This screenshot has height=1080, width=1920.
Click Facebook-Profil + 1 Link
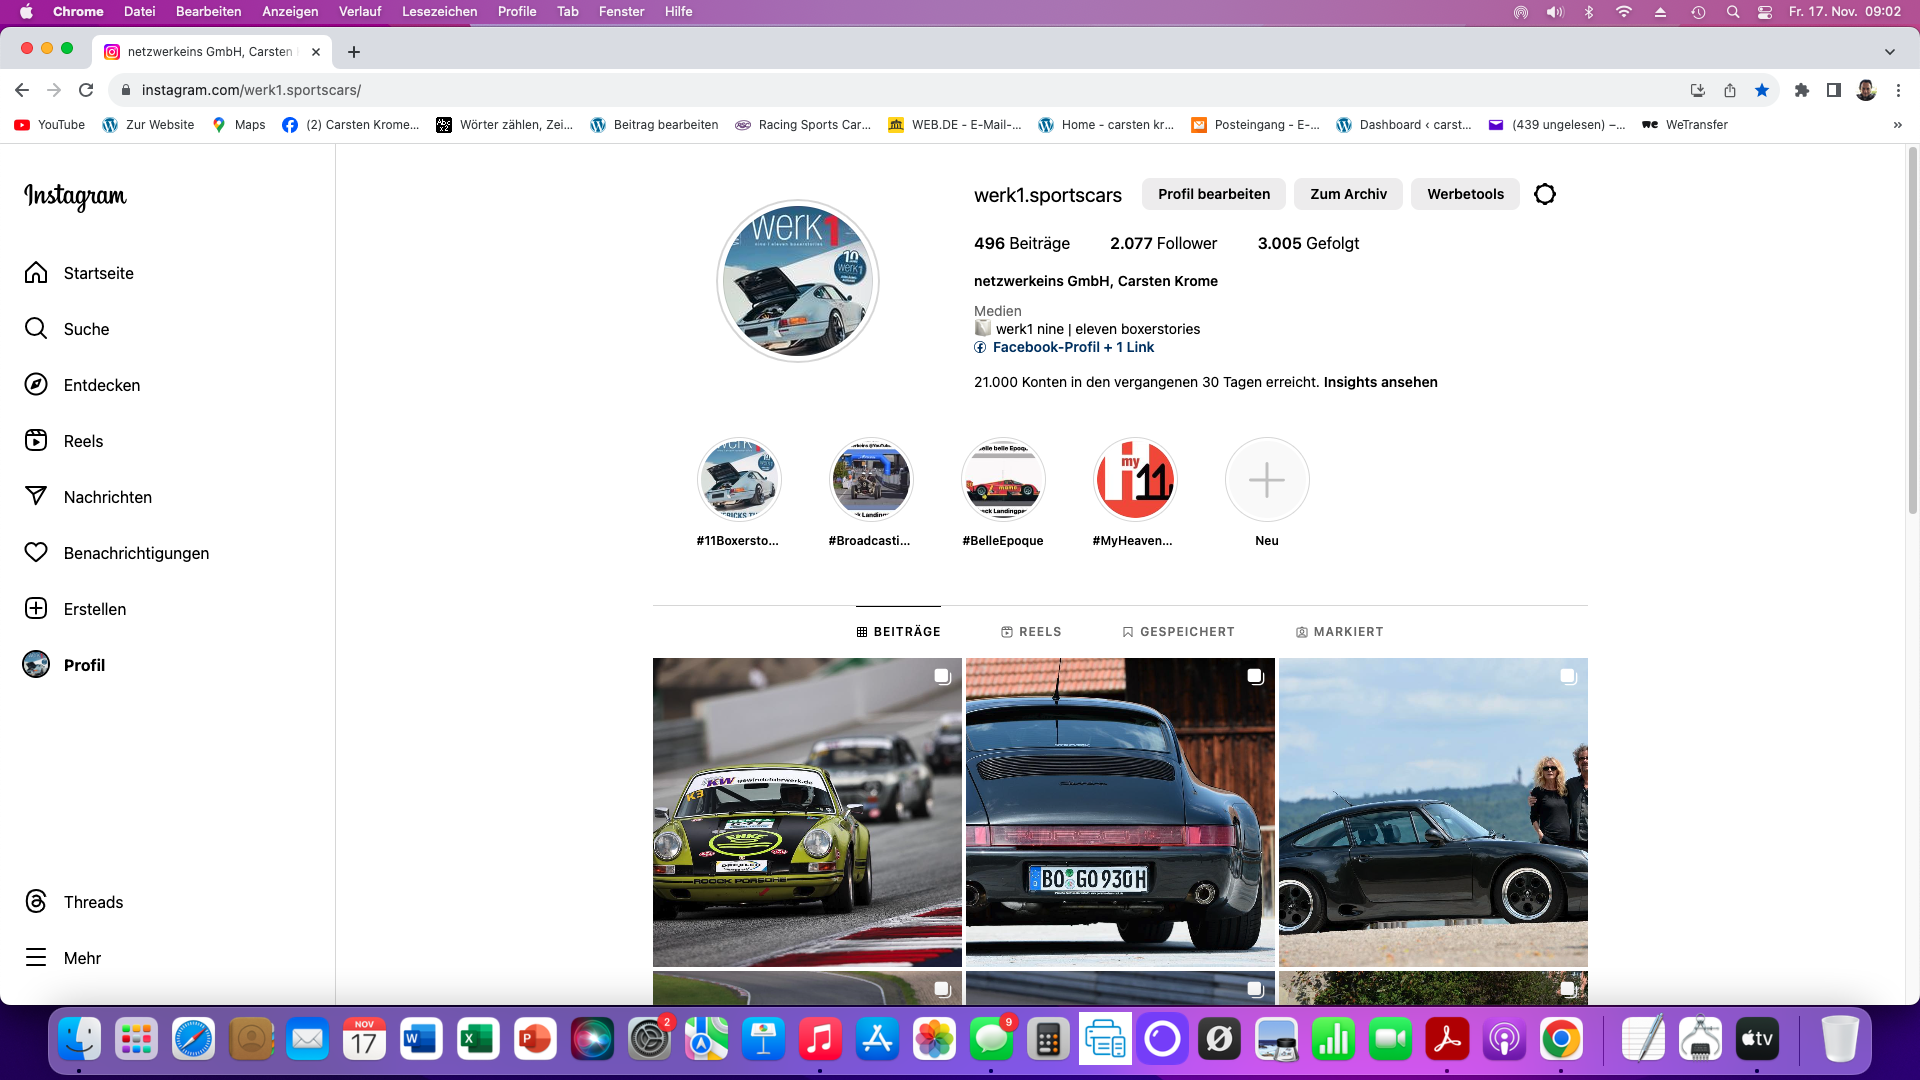pyautogui.click(x=1072, y=347)
